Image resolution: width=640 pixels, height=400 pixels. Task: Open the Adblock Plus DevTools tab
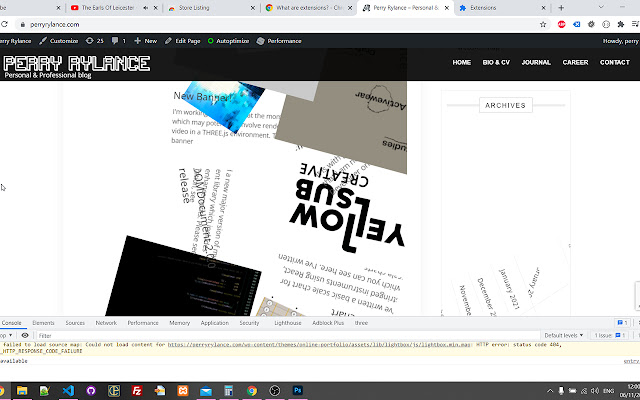coord(328,323)
